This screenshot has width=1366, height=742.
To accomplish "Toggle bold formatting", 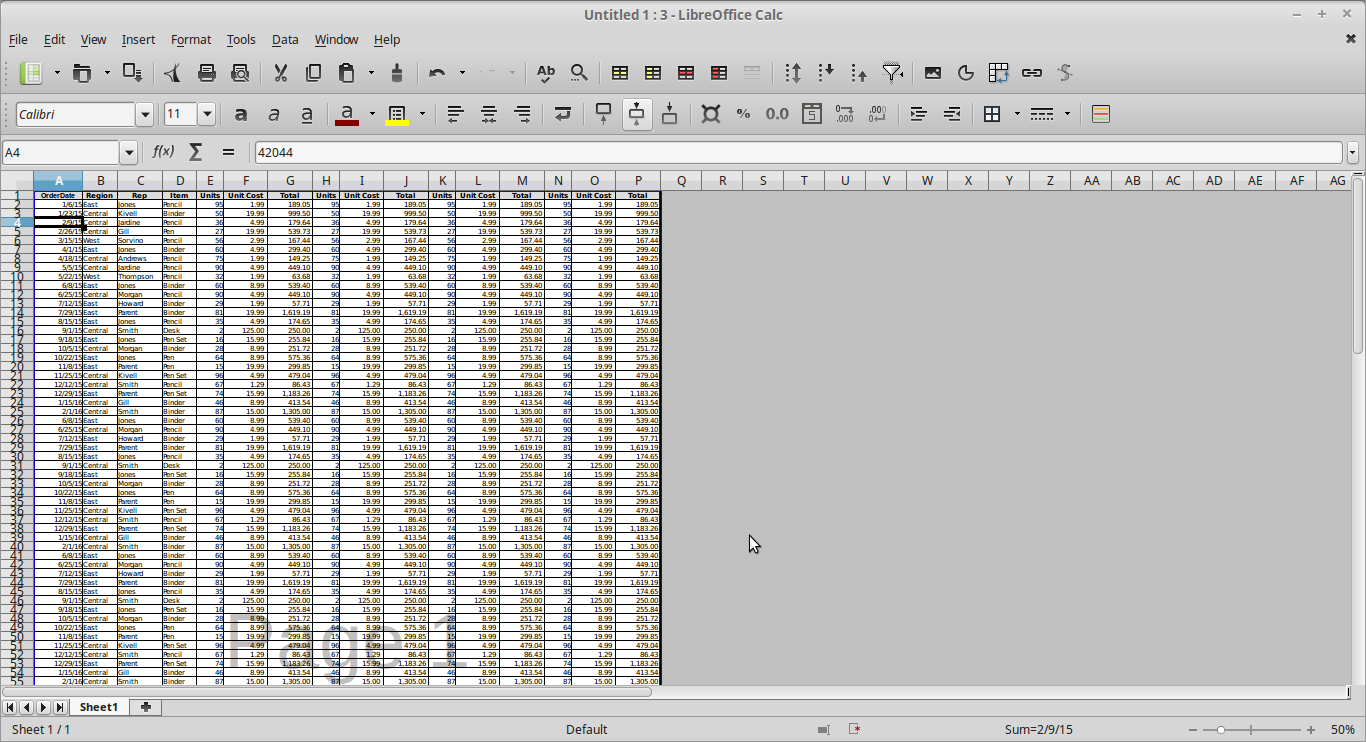I will pyautogui.click(x=241, y=113).
